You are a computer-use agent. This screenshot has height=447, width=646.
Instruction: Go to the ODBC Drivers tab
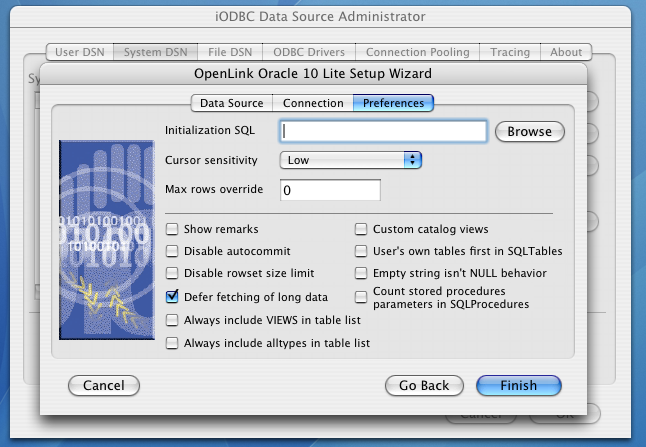(309, 52)
